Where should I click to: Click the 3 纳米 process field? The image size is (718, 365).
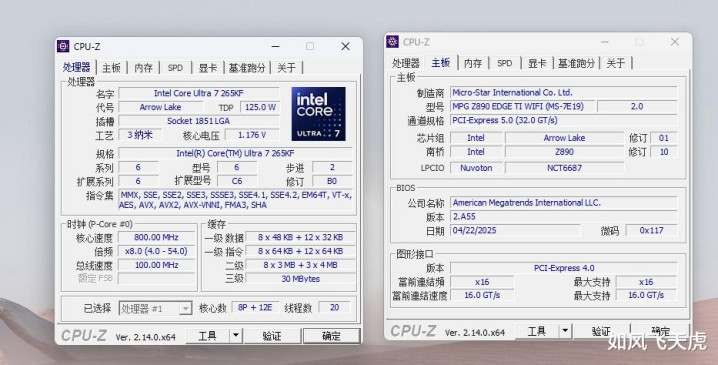140,135
